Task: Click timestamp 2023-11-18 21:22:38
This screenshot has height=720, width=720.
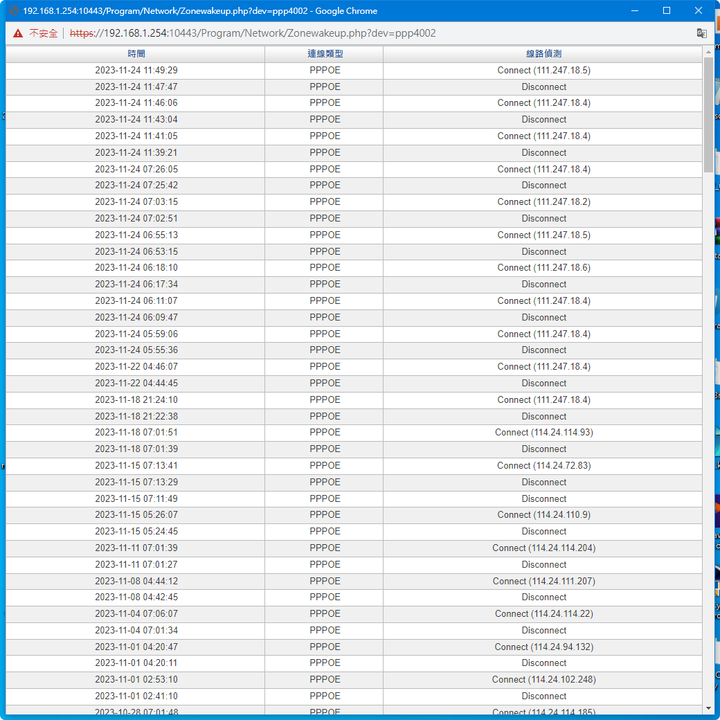Action: click(136, 416)
